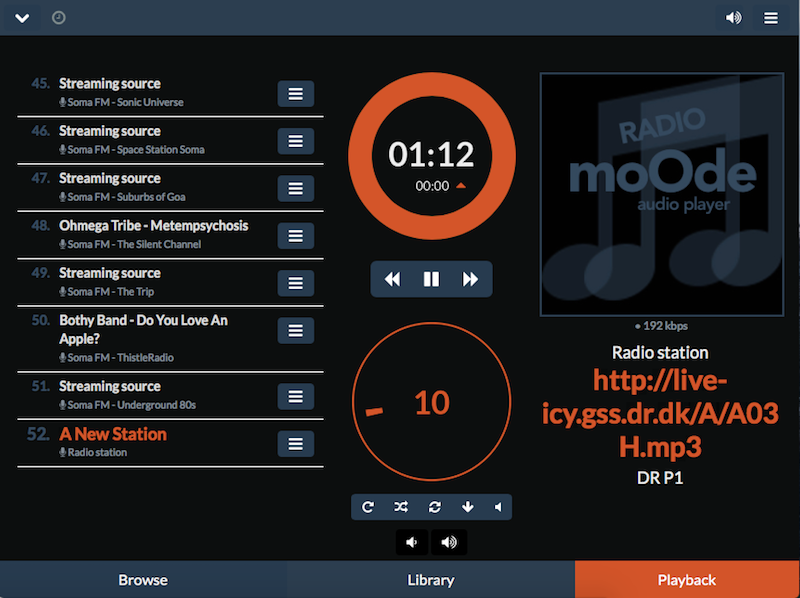Screen dimensions: 800x598
Task: Skip to previous track
Action: [x=392, y=279]
